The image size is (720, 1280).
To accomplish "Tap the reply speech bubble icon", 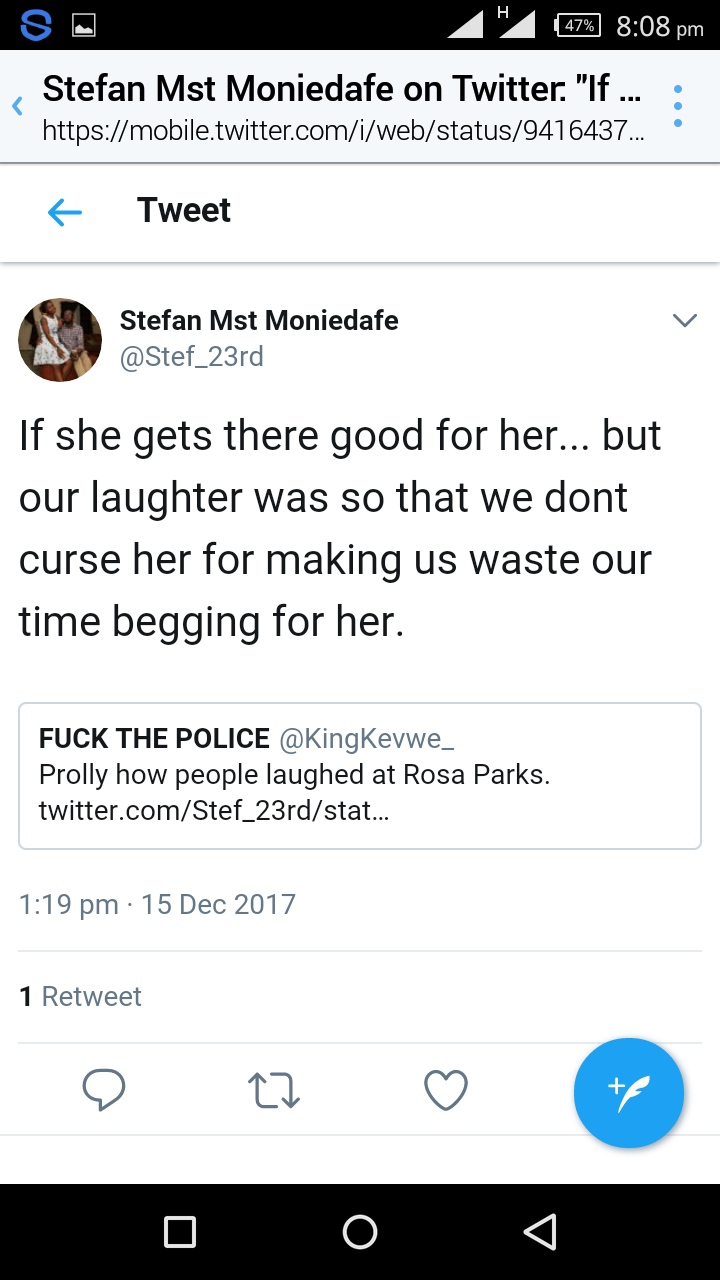I will coord(104,1090).
